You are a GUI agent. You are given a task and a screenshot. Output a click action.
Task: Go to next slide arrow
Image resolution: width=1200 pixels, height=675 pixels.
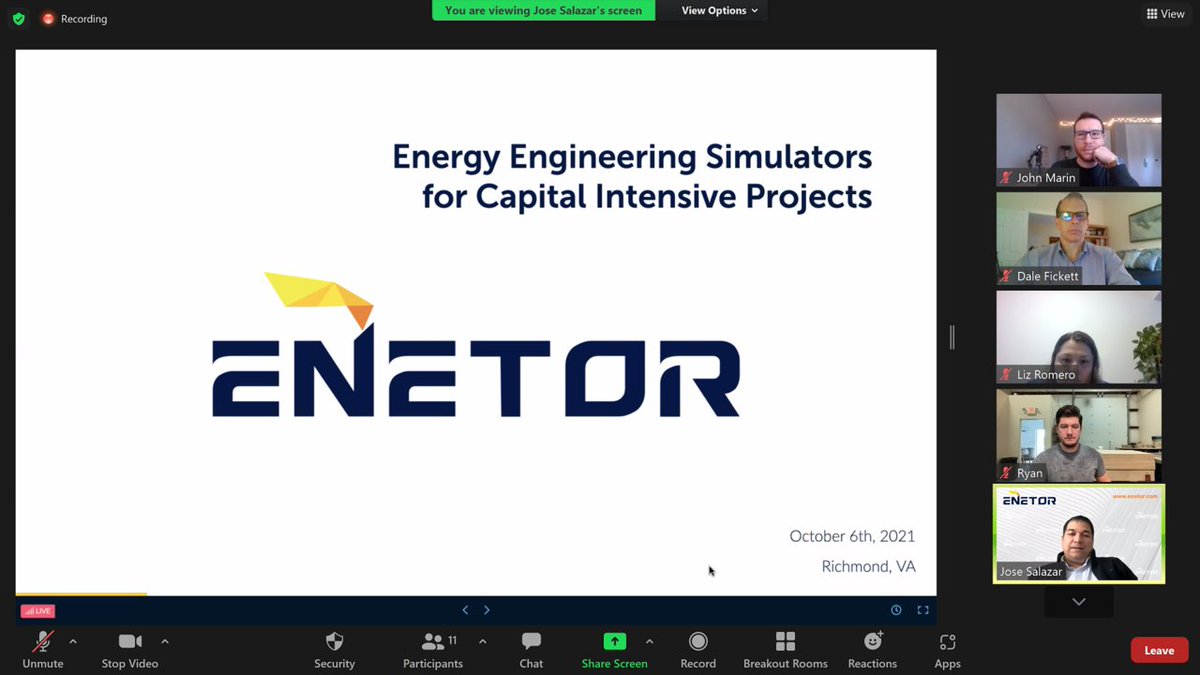[487, 610]
